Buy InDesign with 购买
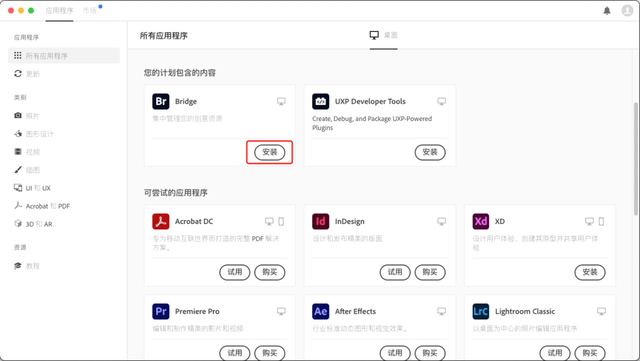This screenshot has width=640, height=361. point(430,272)
